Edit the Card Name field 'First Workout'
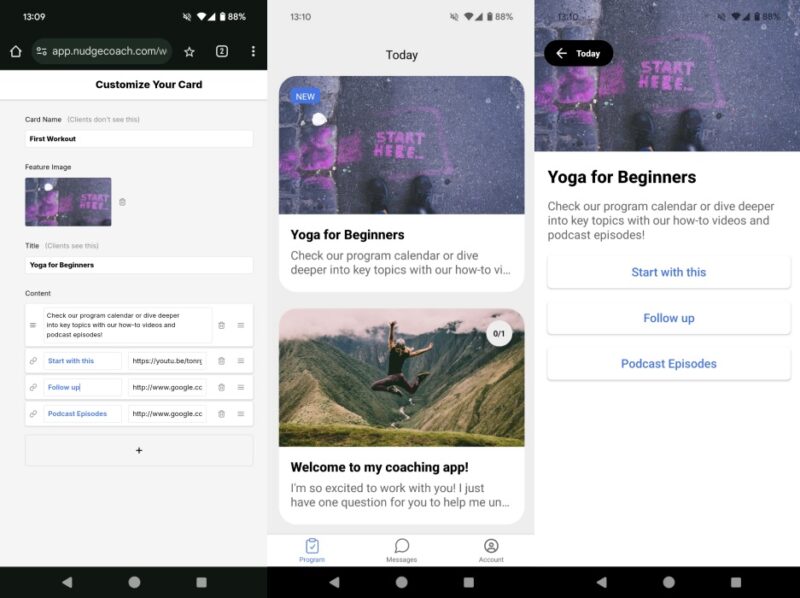The image size is (800, 598). click(139, 138)
